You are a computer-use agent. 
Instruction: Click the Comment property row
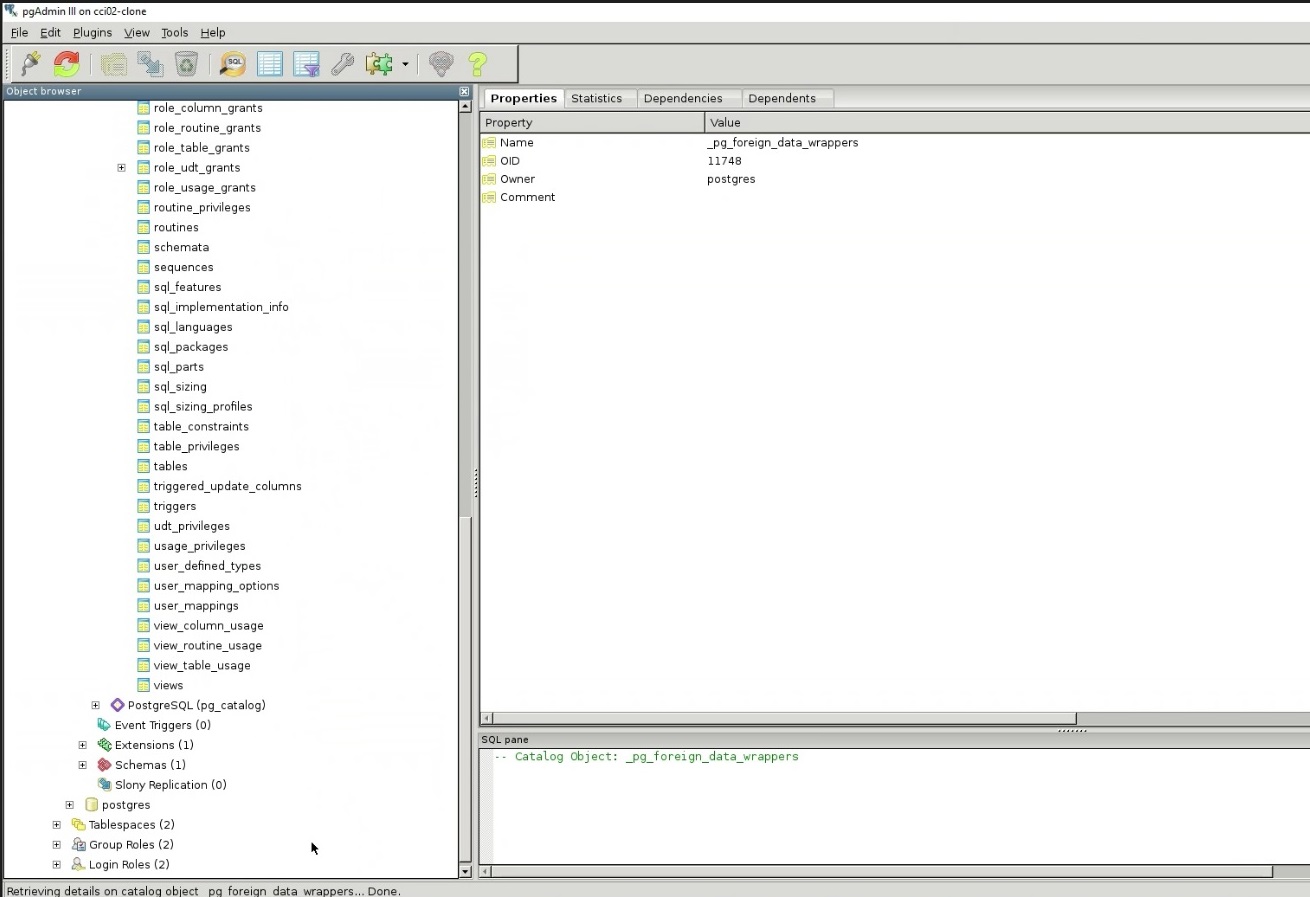527,197
